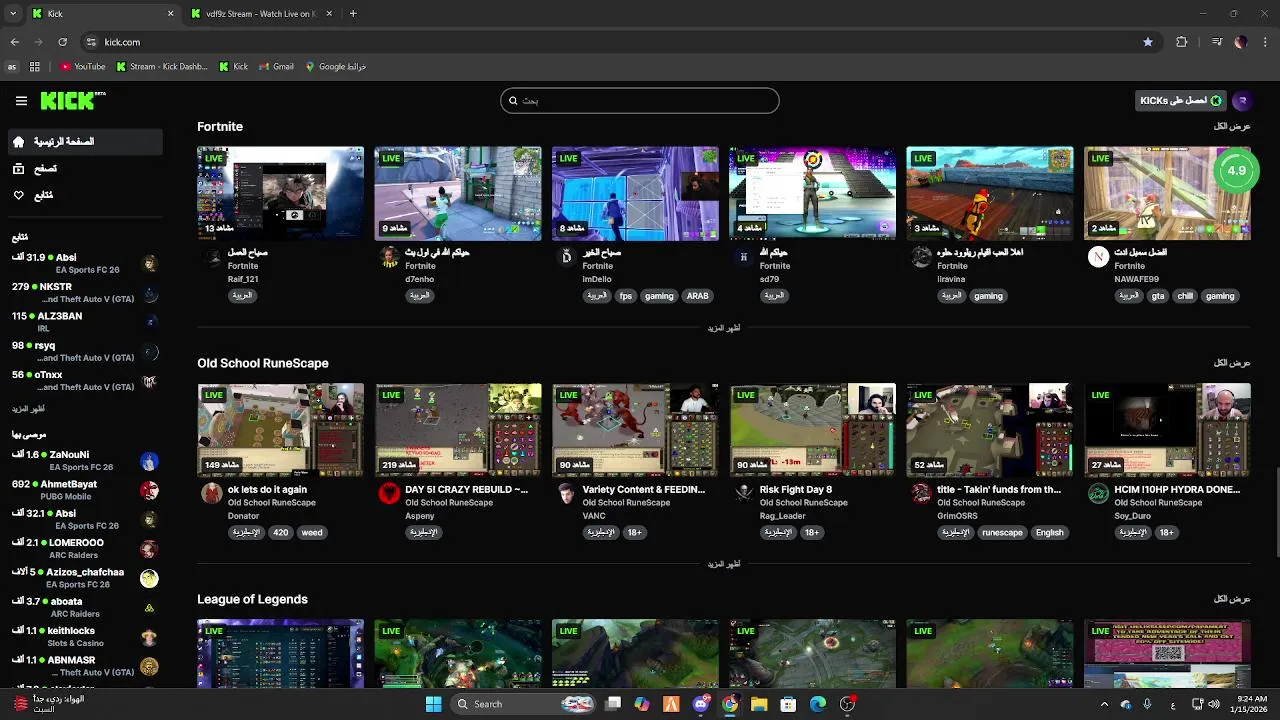1280x720 pixels.
Task: Open rsyq channel in sidebar
Action: click(86, 351)
